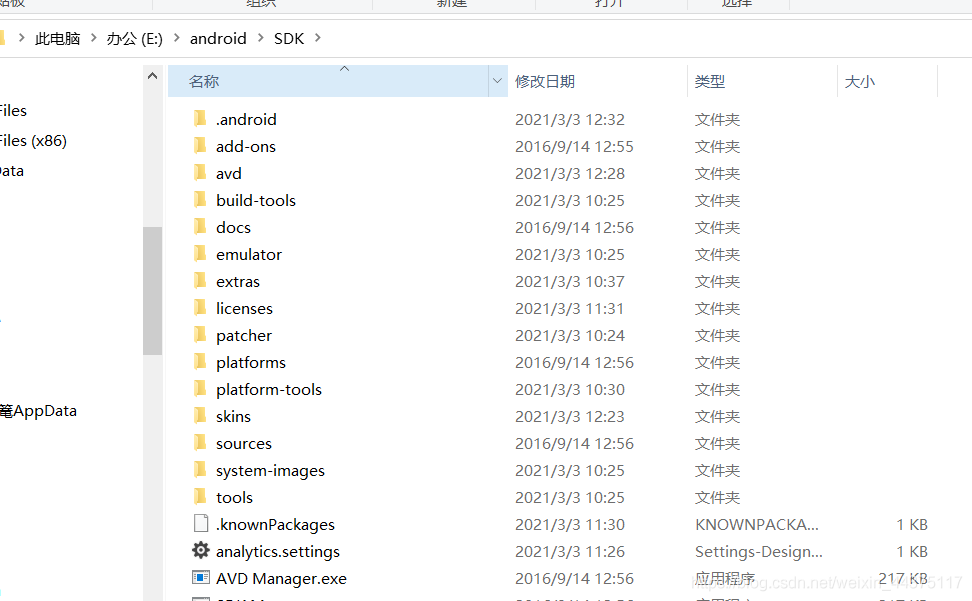Viewport: 972px width, 601px height.
Task: Expand the chevron after android in the address bar
Action: coord(260,38)
